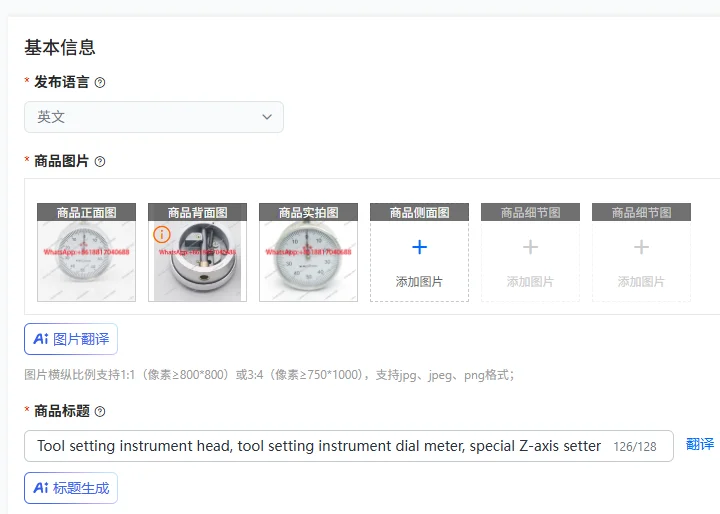Click the 商品正面图 header label
This screenshot has width=720, height=514.
86,213
